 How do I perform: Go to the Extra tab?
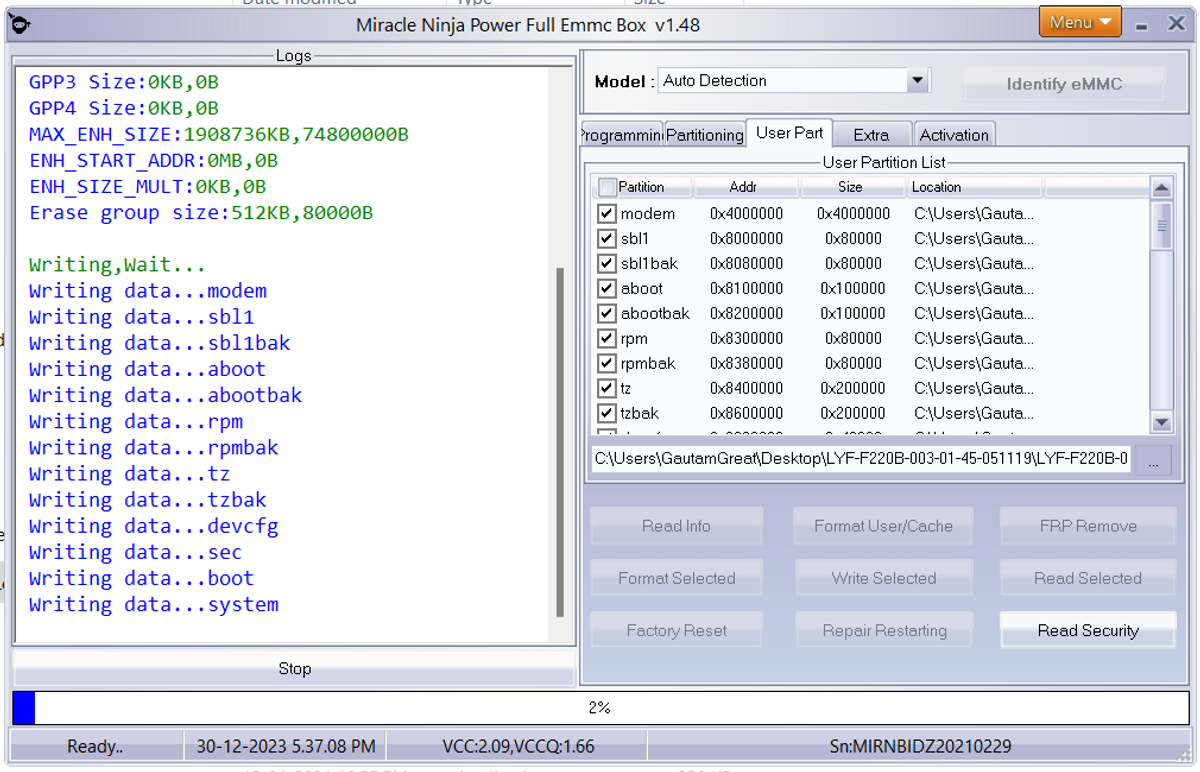[x=871, y=135]
